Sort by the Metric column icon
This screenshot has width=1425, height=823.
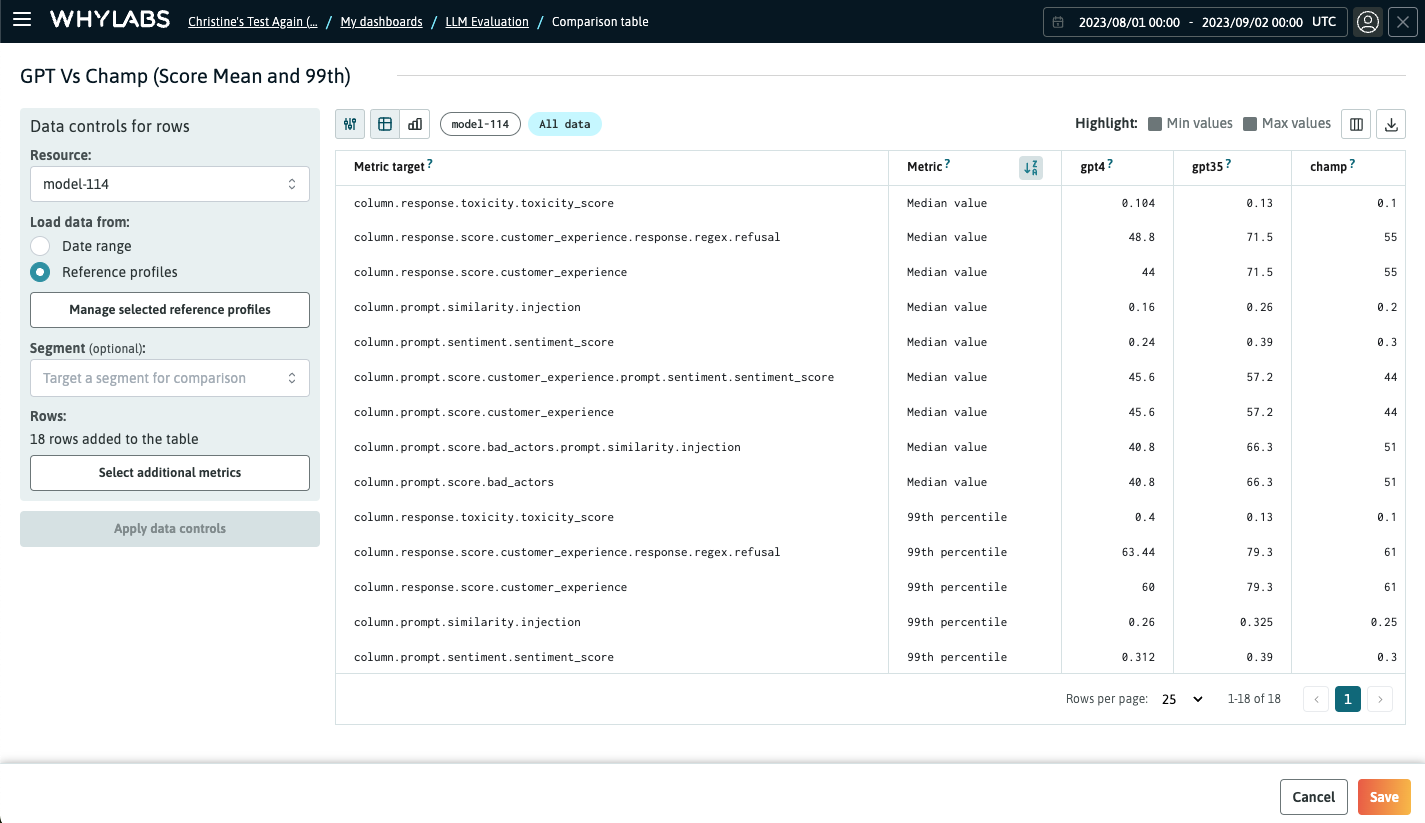click(x=1030, y=168)
